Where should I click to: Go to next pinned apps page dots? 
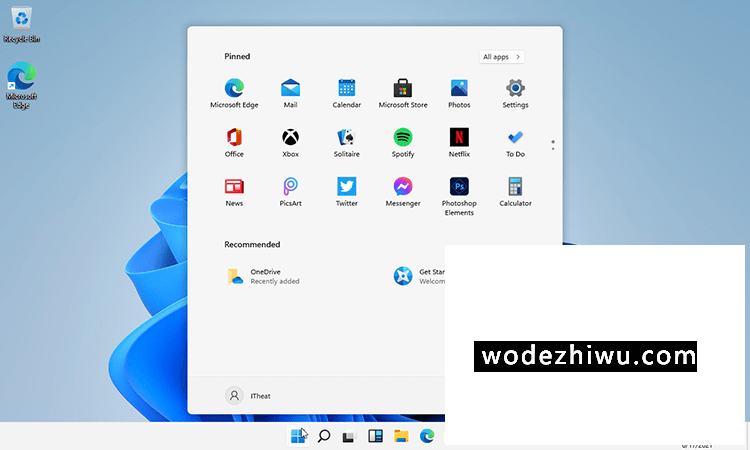click(x=553, y=145)
